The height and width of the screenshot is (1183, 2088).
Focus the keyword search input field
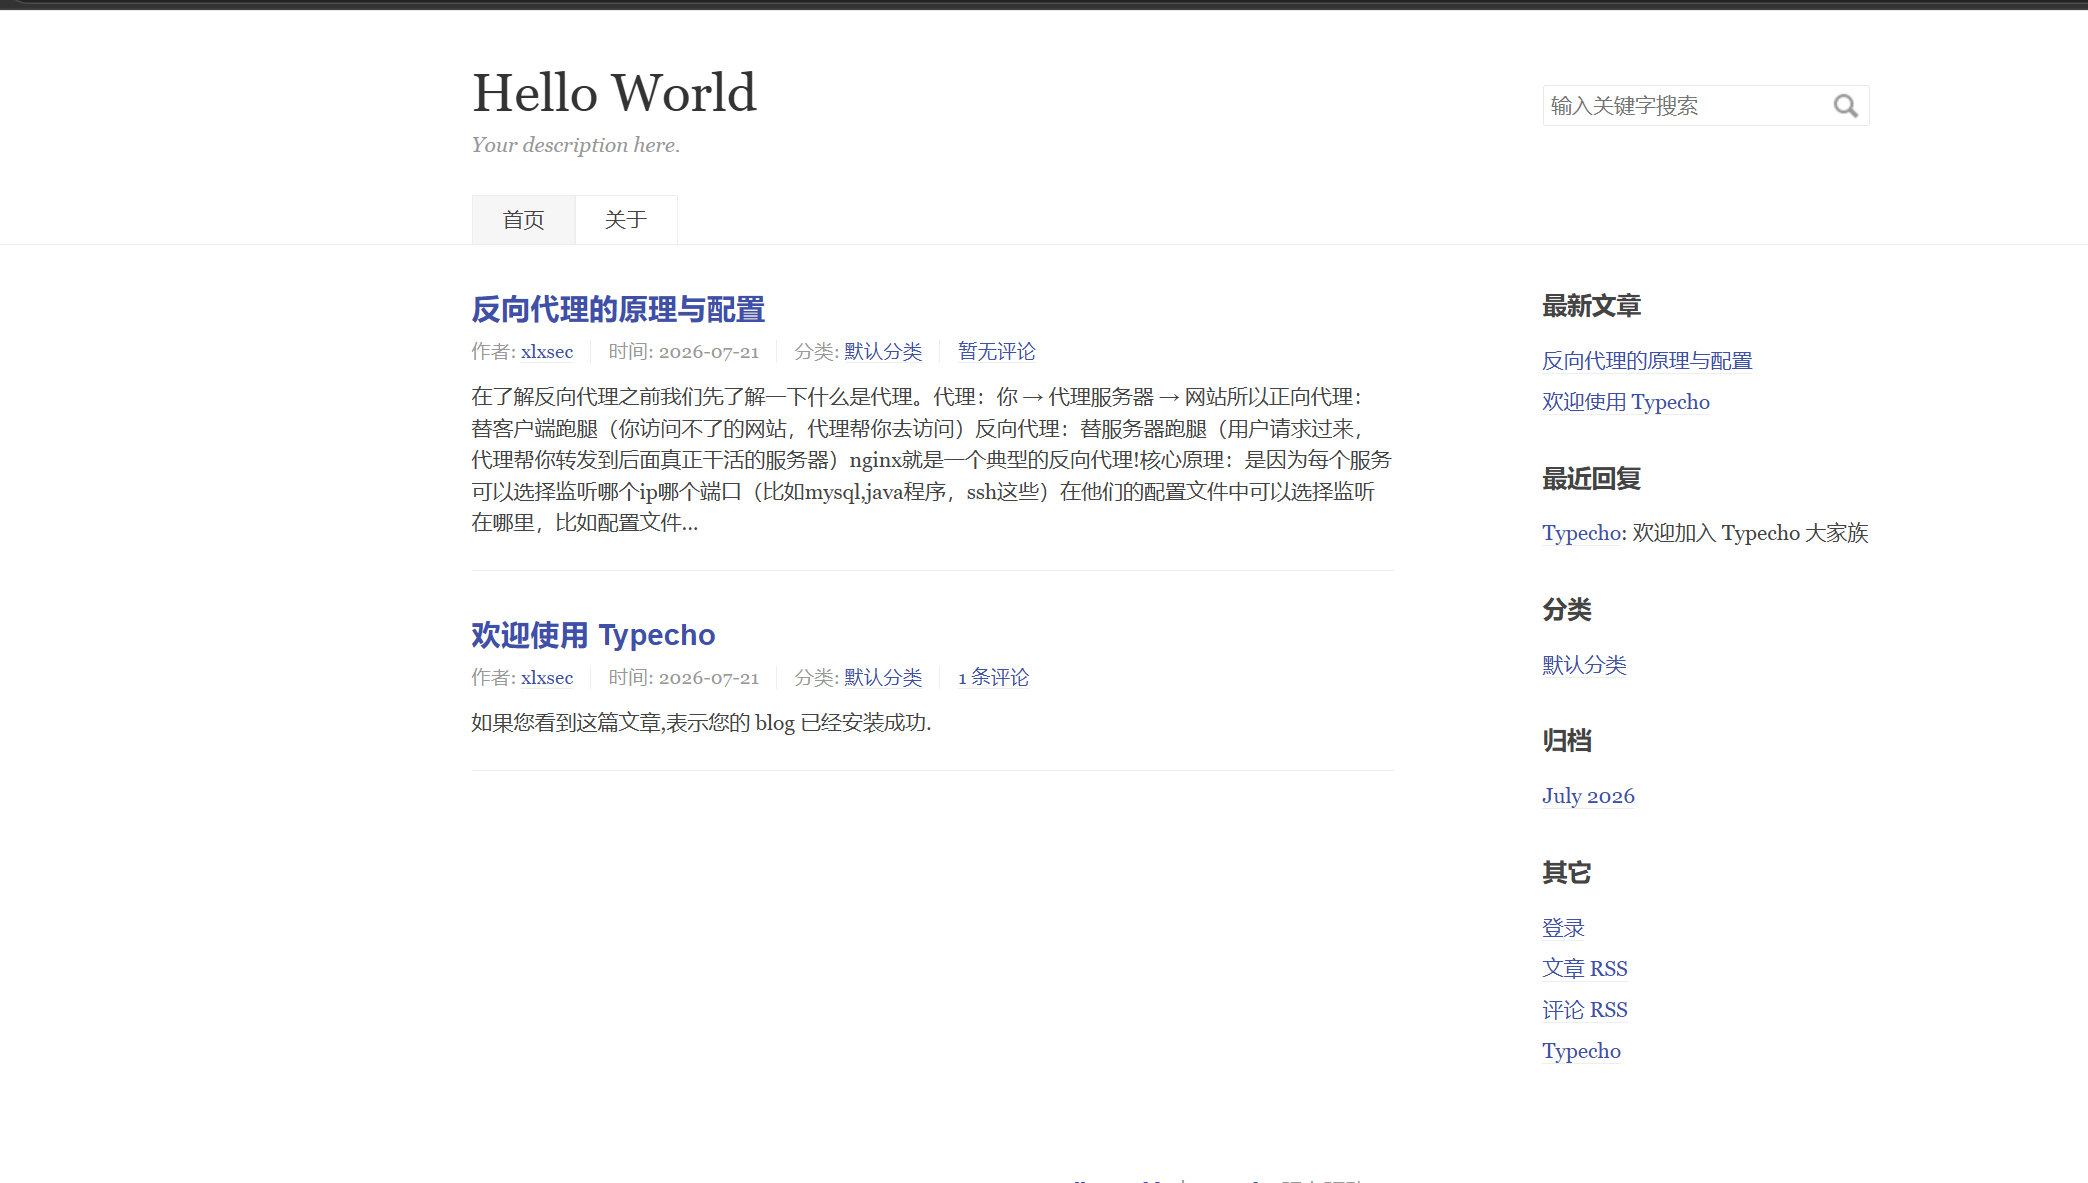[x=1705, y=106]
